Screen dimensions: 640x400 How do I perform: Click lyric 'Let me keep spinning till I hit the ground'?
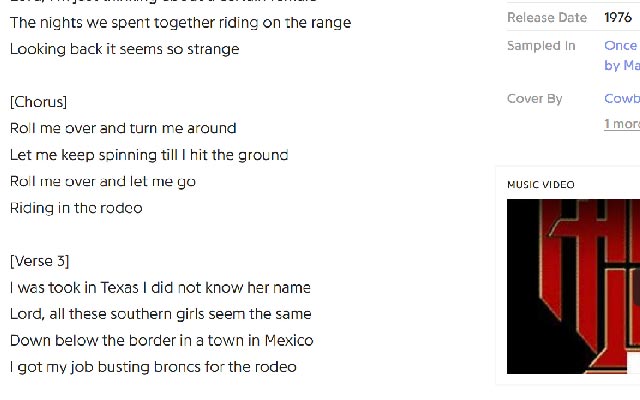149,155
